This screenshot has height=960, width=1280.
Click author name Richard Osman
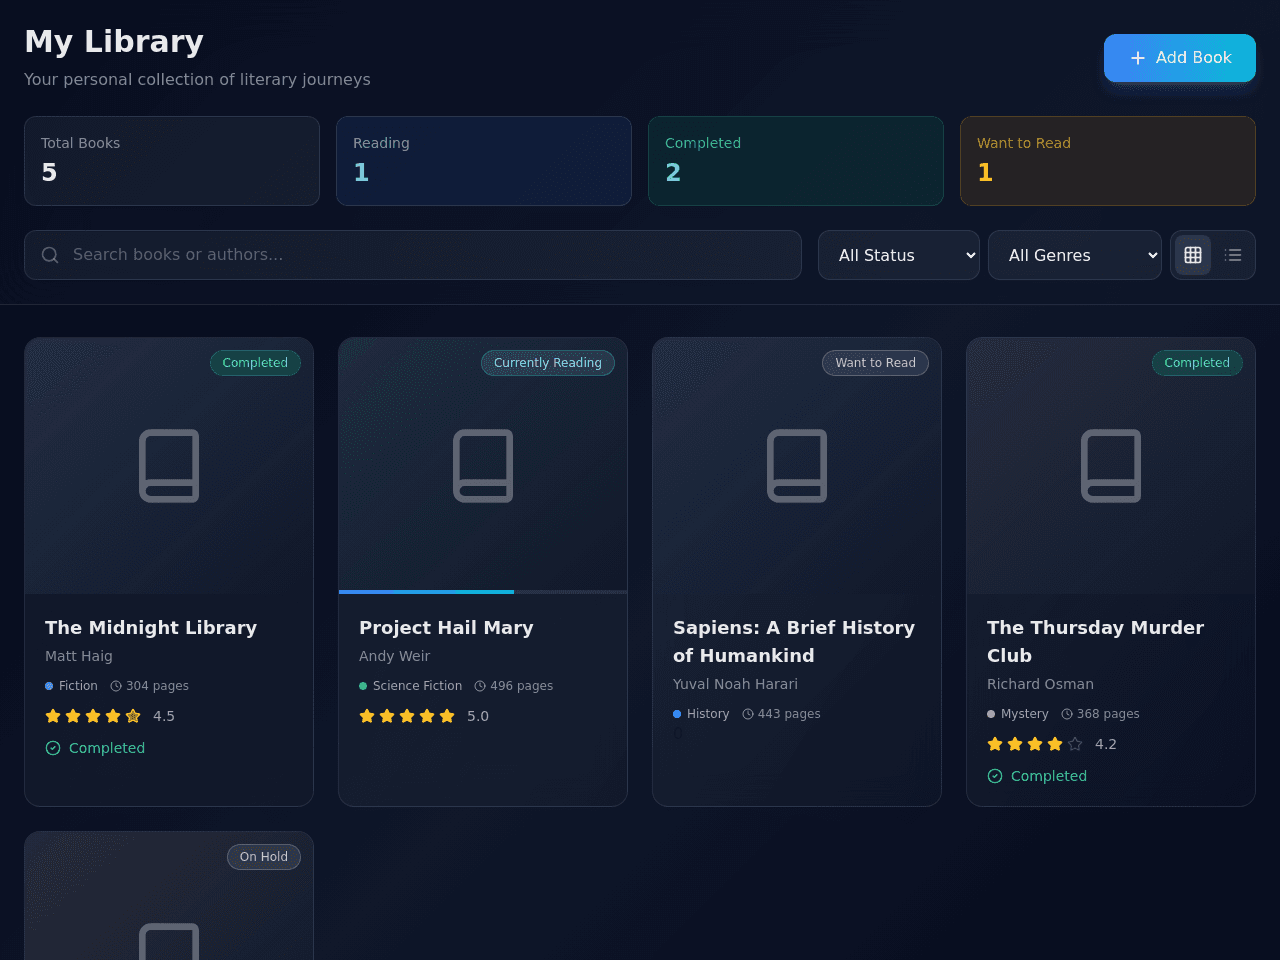click(x=1040, y=684)
